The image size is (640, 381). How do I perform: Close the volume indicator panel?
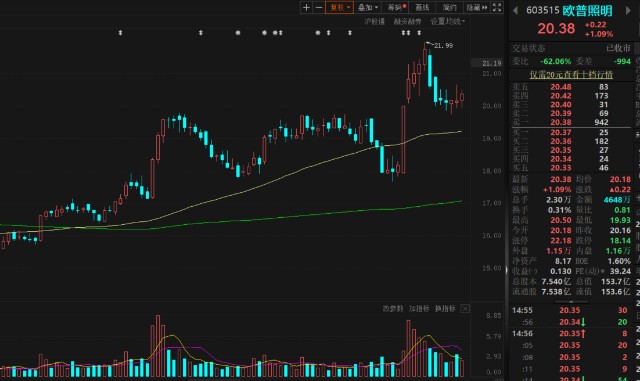point(465,309)
